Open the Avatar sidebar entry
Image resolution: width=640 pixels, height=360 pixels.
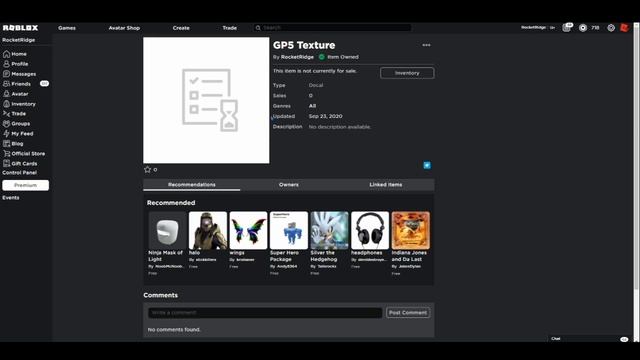click(16, 94)
